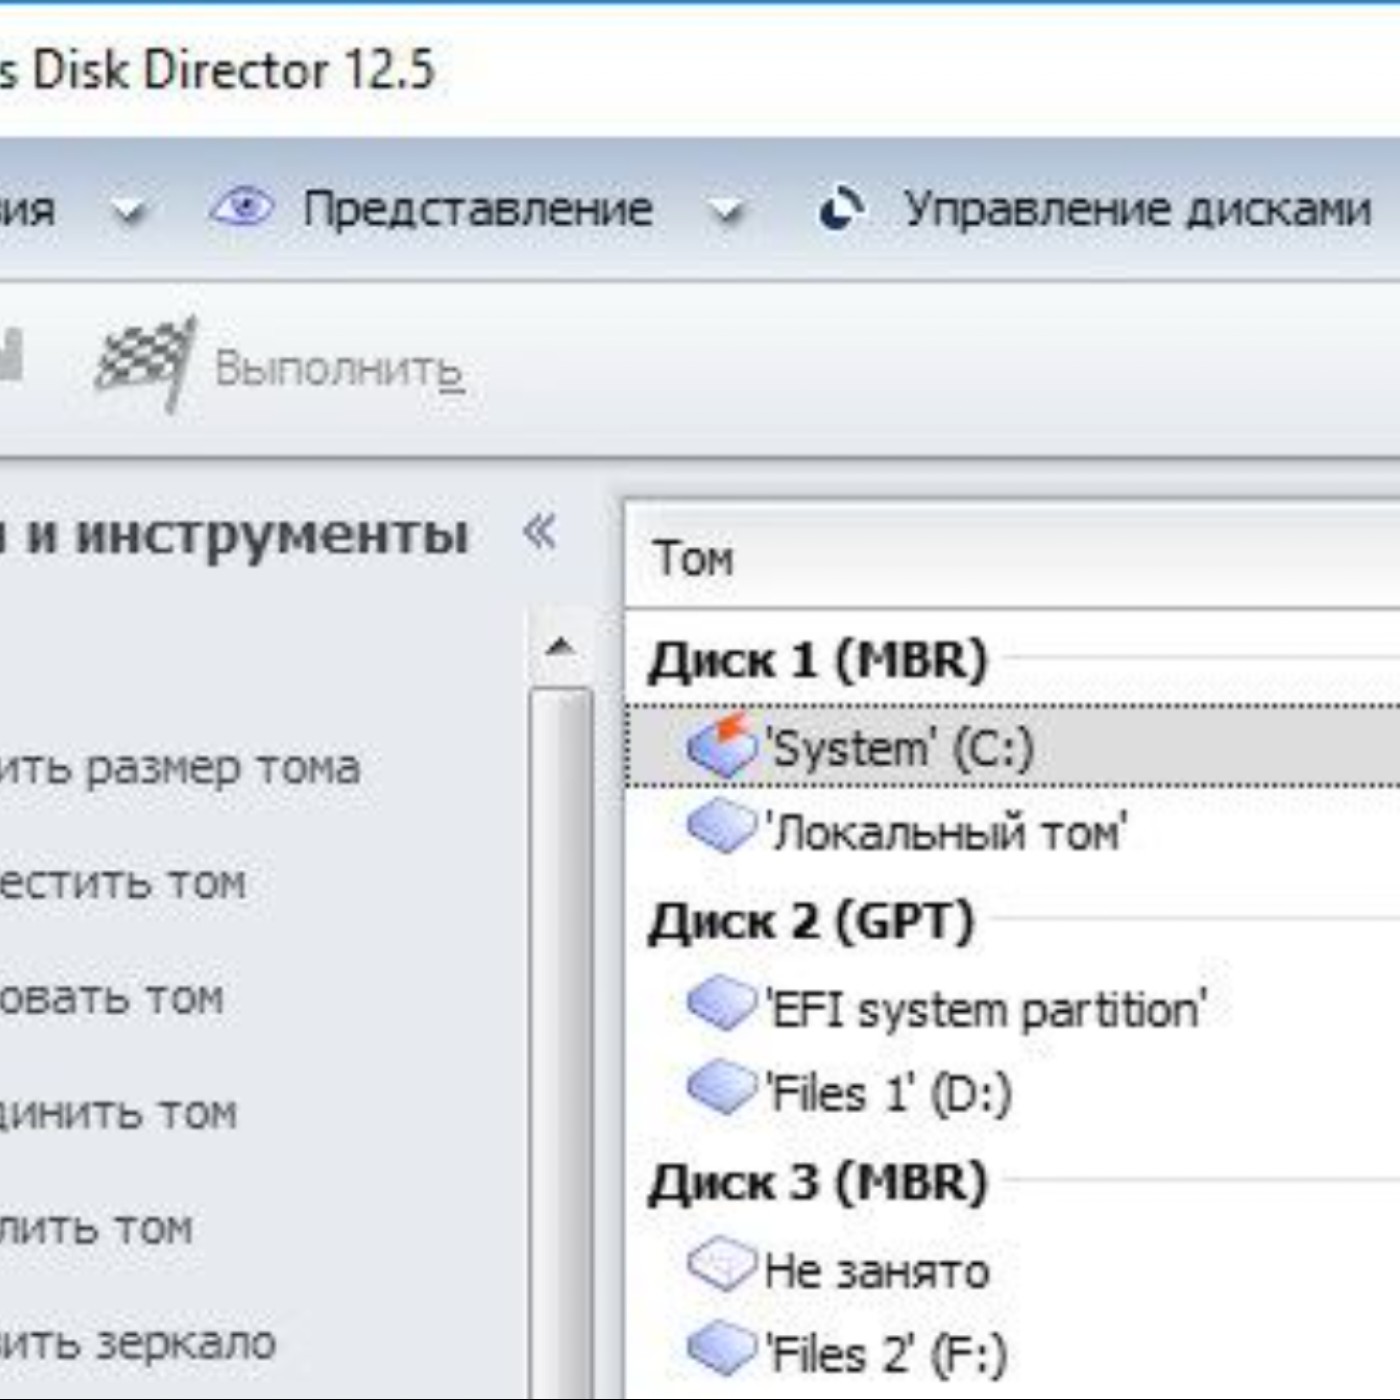Click the resize volume action ending in размер тома
Screen dimensions: 1400x1400
(x=180, y=768)
